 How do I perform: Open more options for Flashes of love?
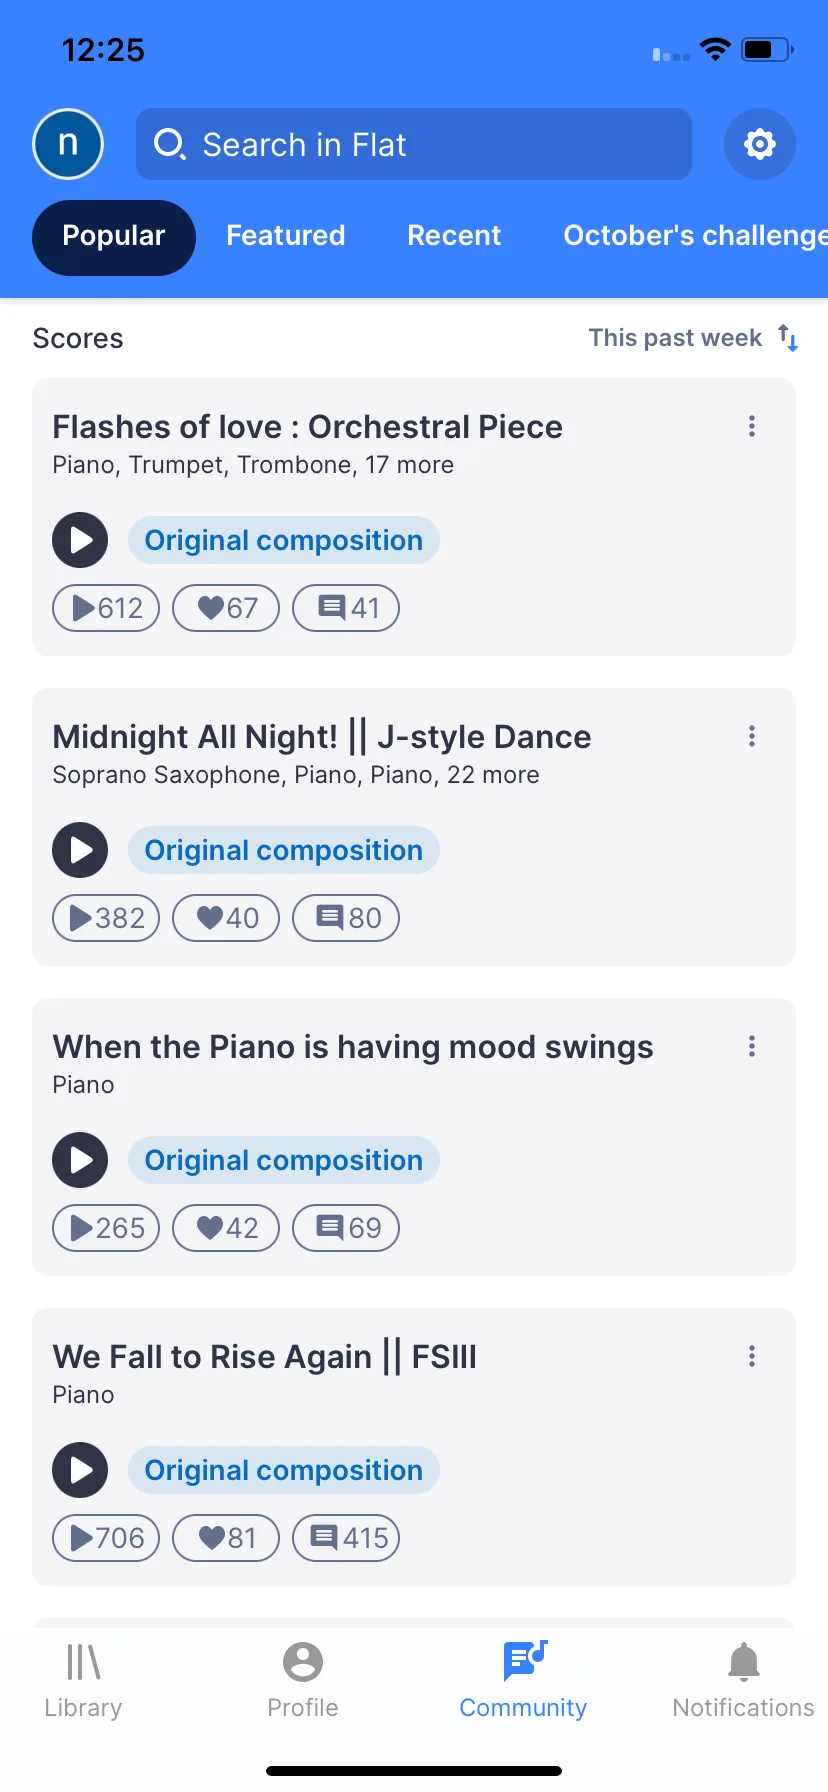[752, 427]
